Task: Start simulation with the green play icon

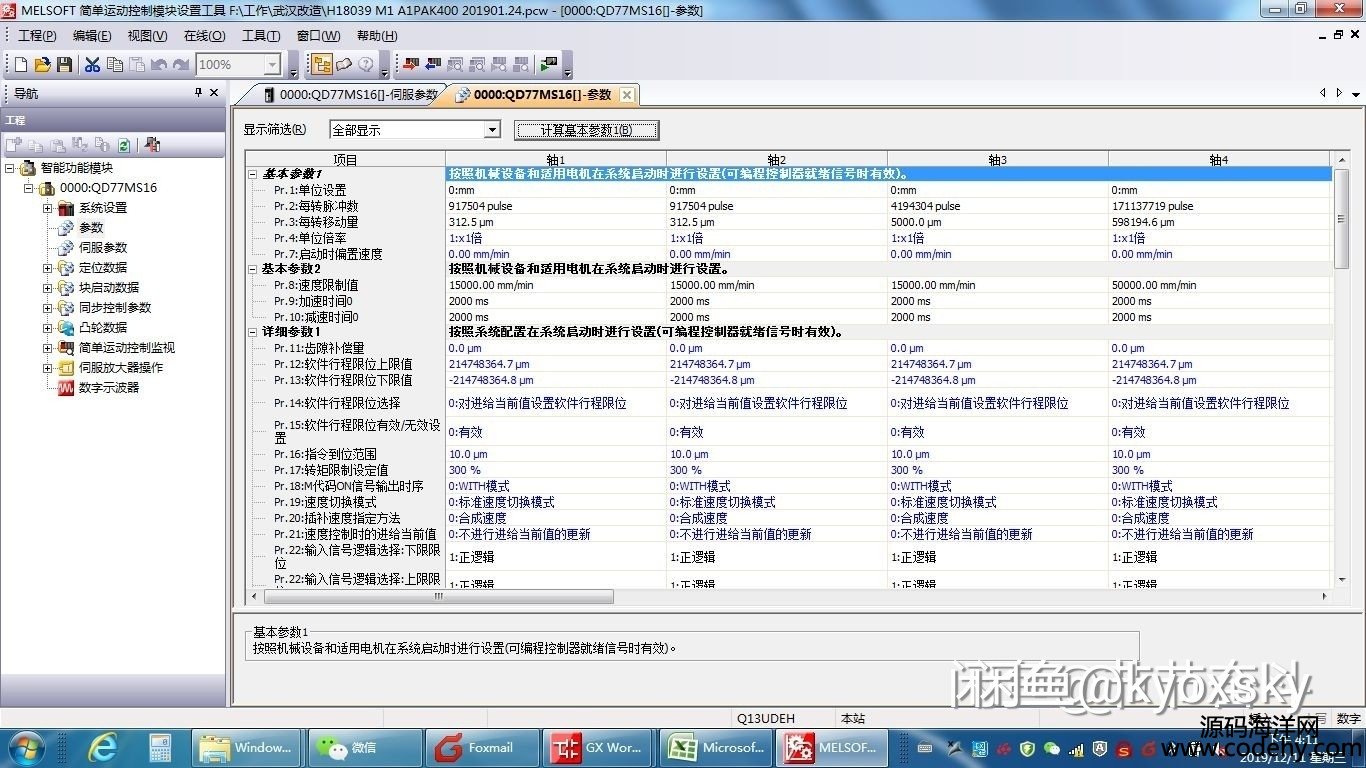Action: [x=548, y=64]
